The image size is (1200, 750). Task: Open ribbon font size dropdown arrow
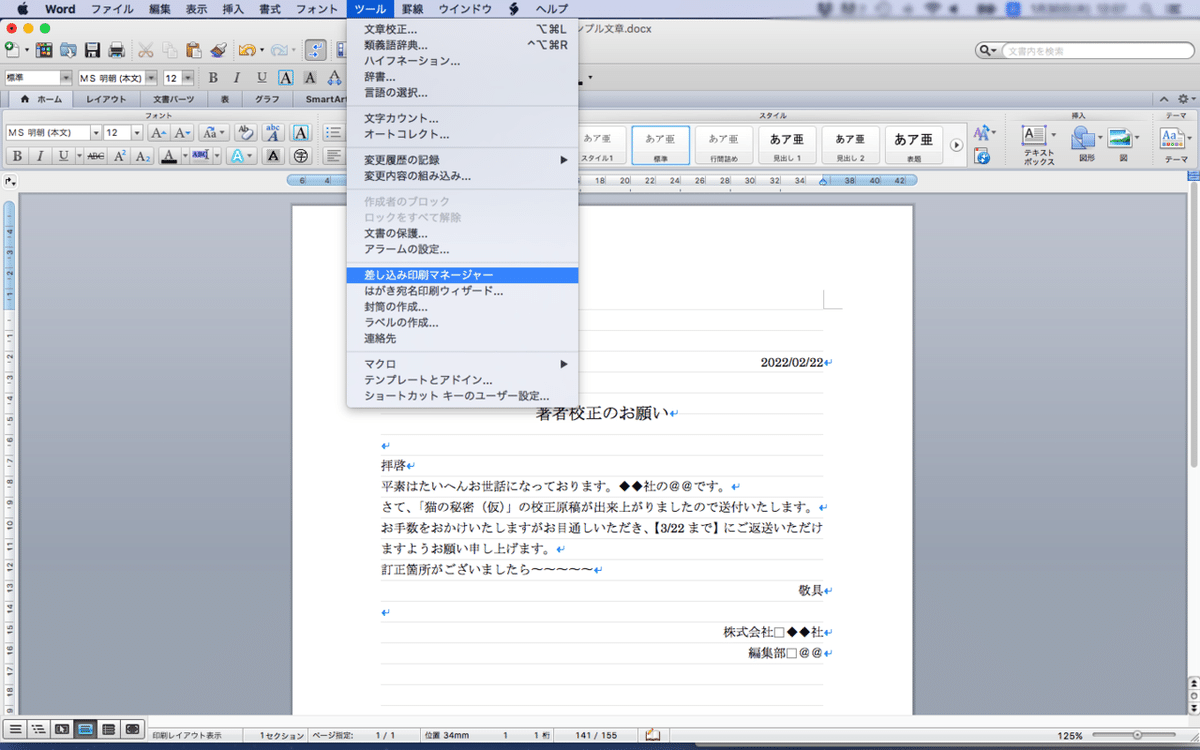pyautogui.click(x=138, y=133)
